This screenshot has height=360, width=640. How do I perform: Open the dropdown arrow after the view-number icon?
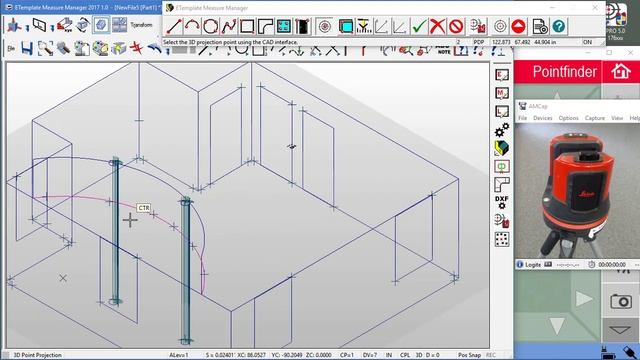pyautogui.click(x=52, y=28)
